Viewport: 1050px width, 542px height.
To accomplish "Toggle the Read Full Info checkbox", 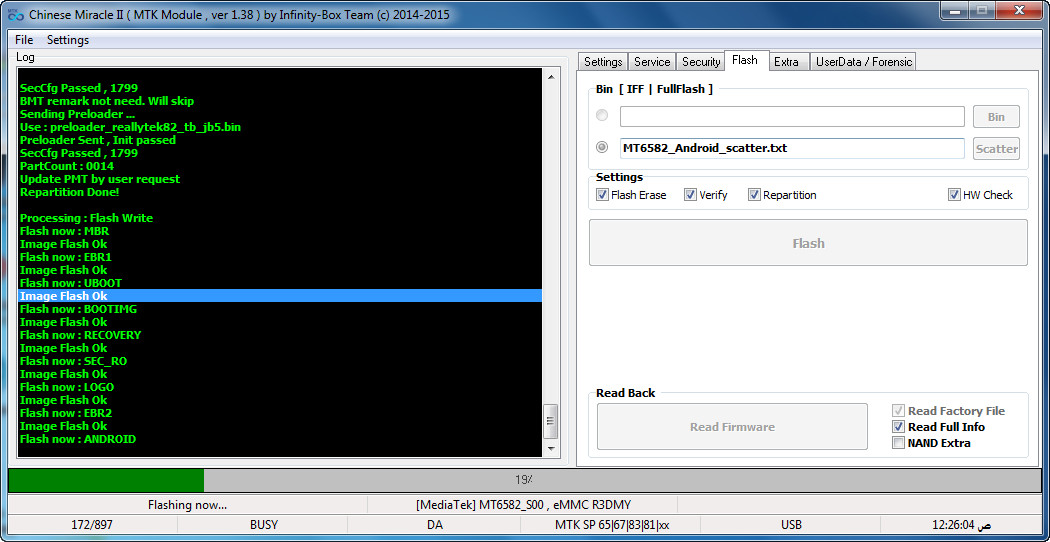I will 898,427.
